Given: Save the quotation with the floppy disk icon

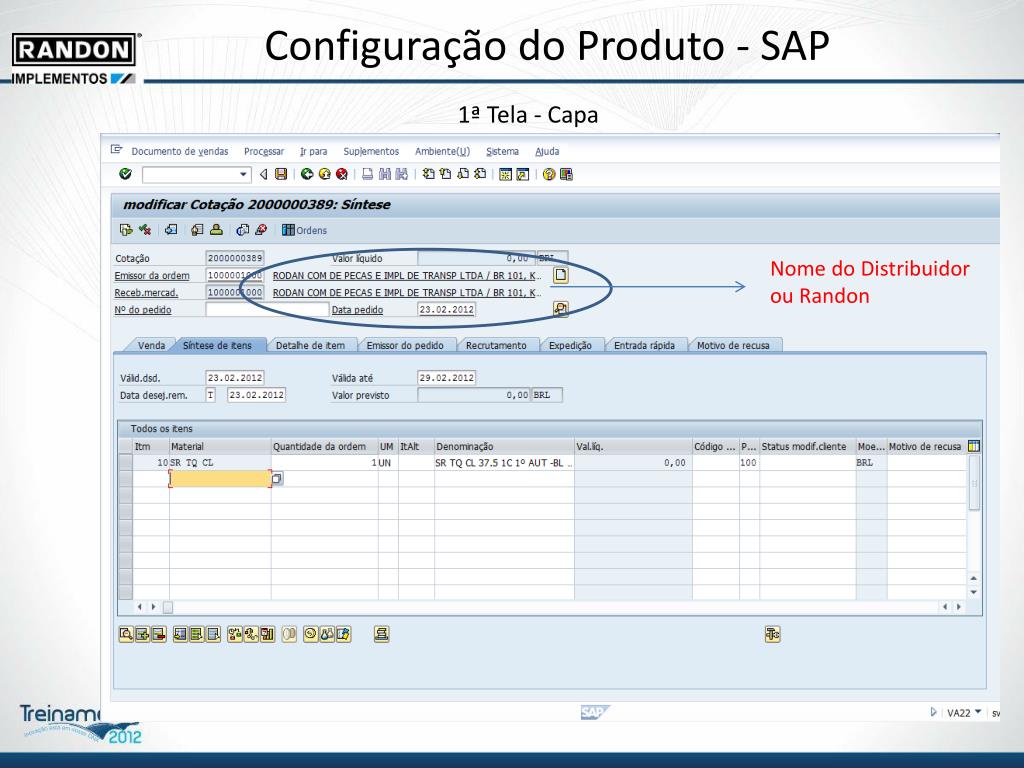Looking at the screenshot, I should [281, 174].
